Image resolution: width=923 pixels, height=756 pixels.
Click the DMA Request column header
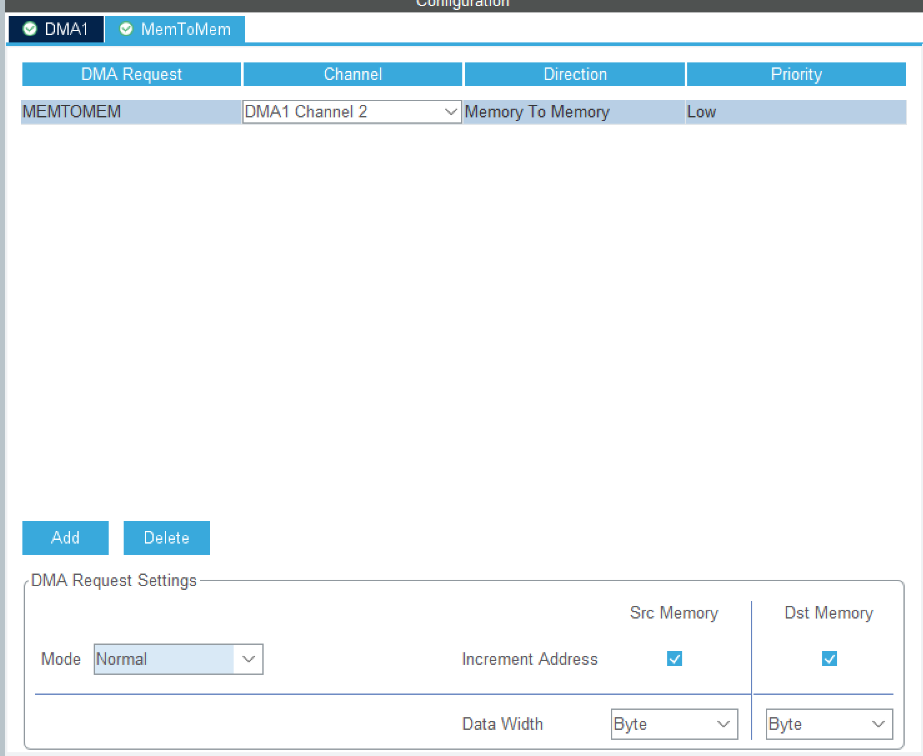131,74
